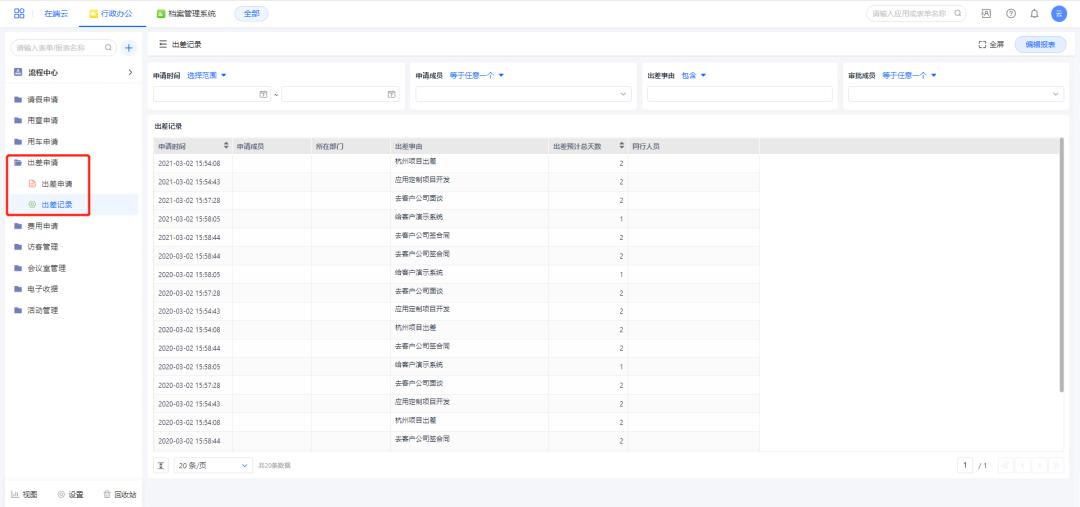The width and height of the screenshot is (1080, 507).
Task: Click the table export icon near the page size box
Action: [160, 466]
